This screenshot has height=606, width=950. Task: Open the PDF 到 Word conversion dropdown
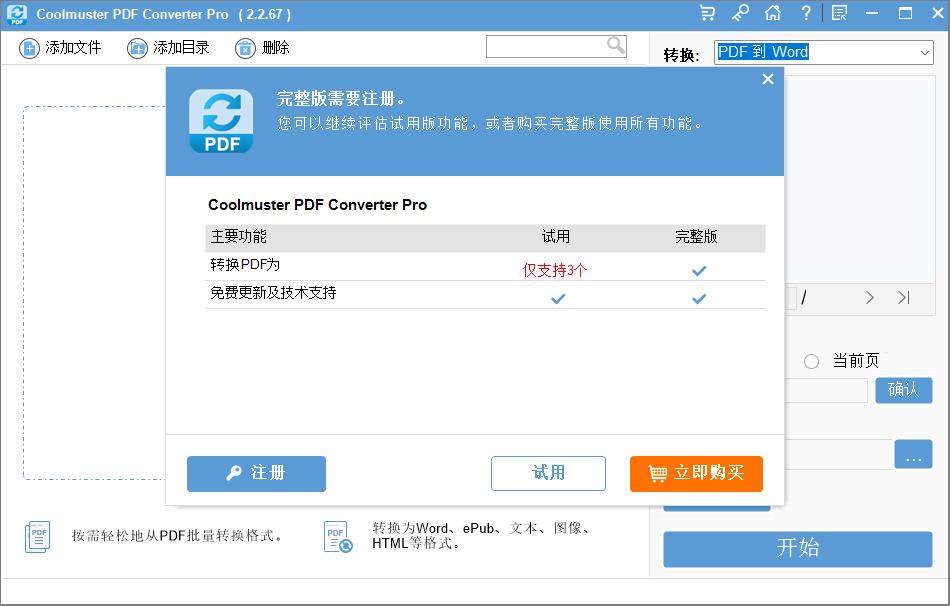pos(823,52)
